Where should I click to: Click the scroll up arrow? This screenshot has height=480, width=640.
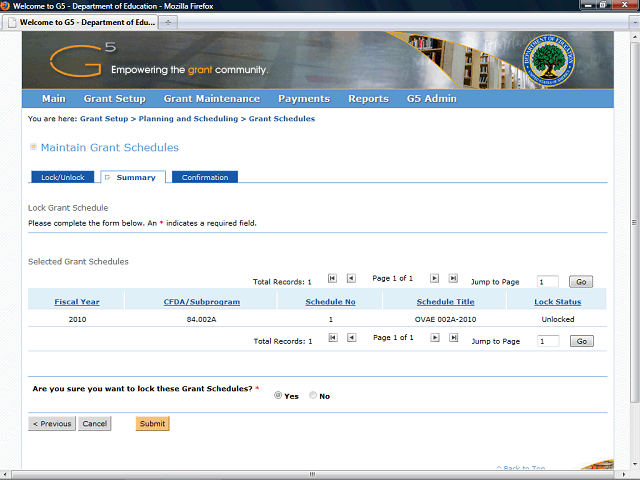635,36
